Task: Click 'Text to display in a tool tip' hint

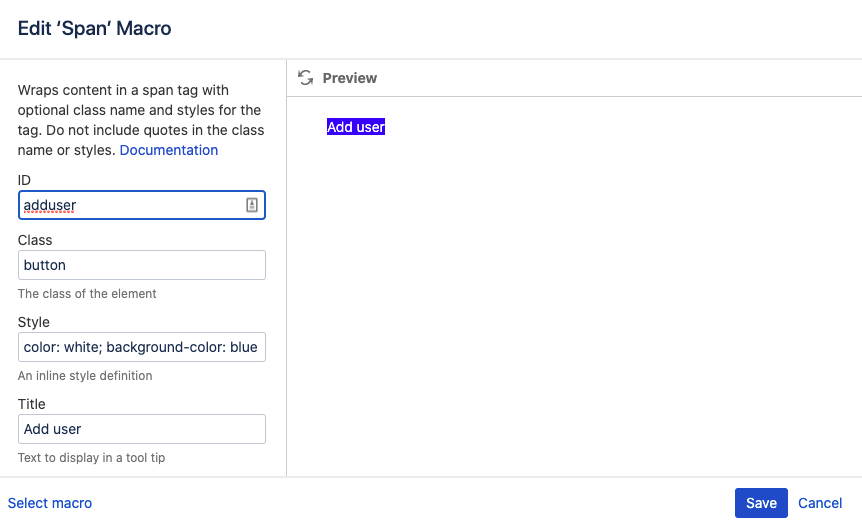Action: coord(91,458)
